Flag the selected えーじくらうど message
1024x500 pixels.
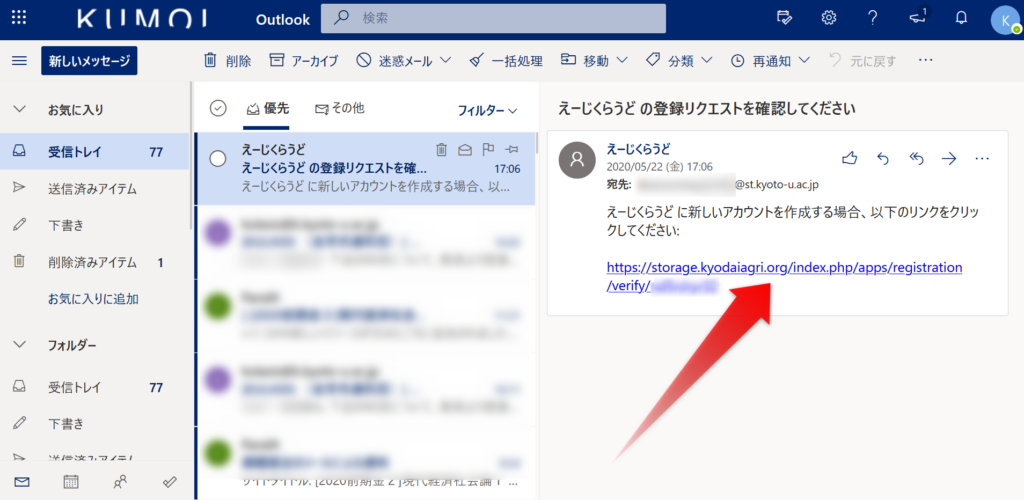pyautogui.click(x=489, y=150)
